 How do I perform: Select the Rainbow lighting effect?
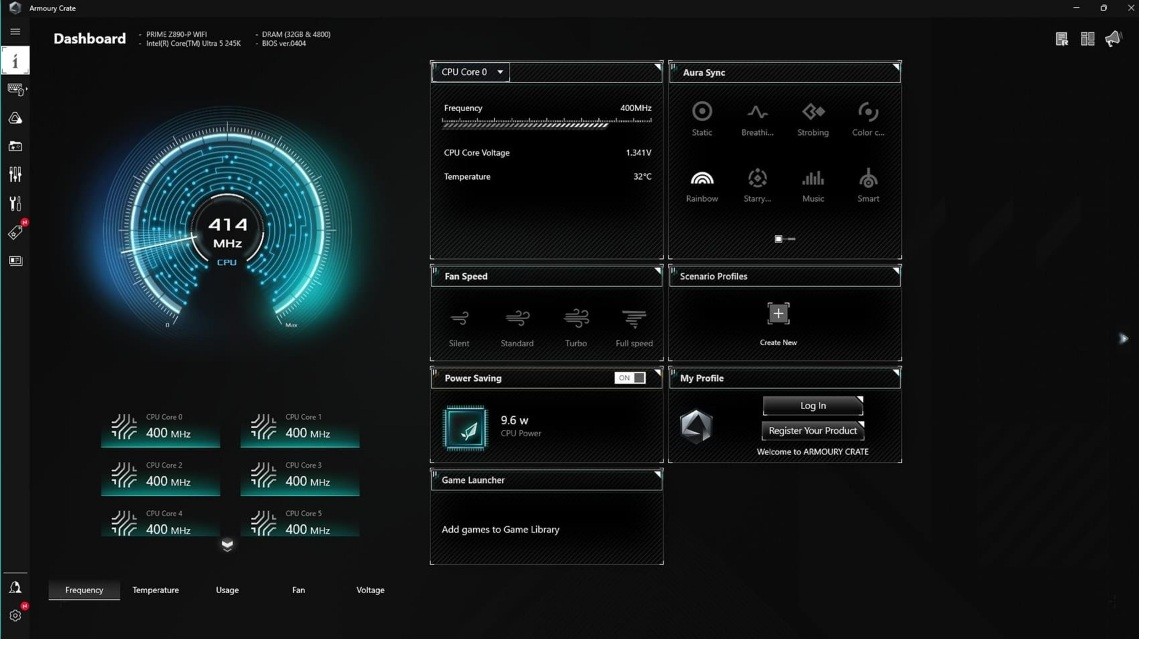[702, 186]
